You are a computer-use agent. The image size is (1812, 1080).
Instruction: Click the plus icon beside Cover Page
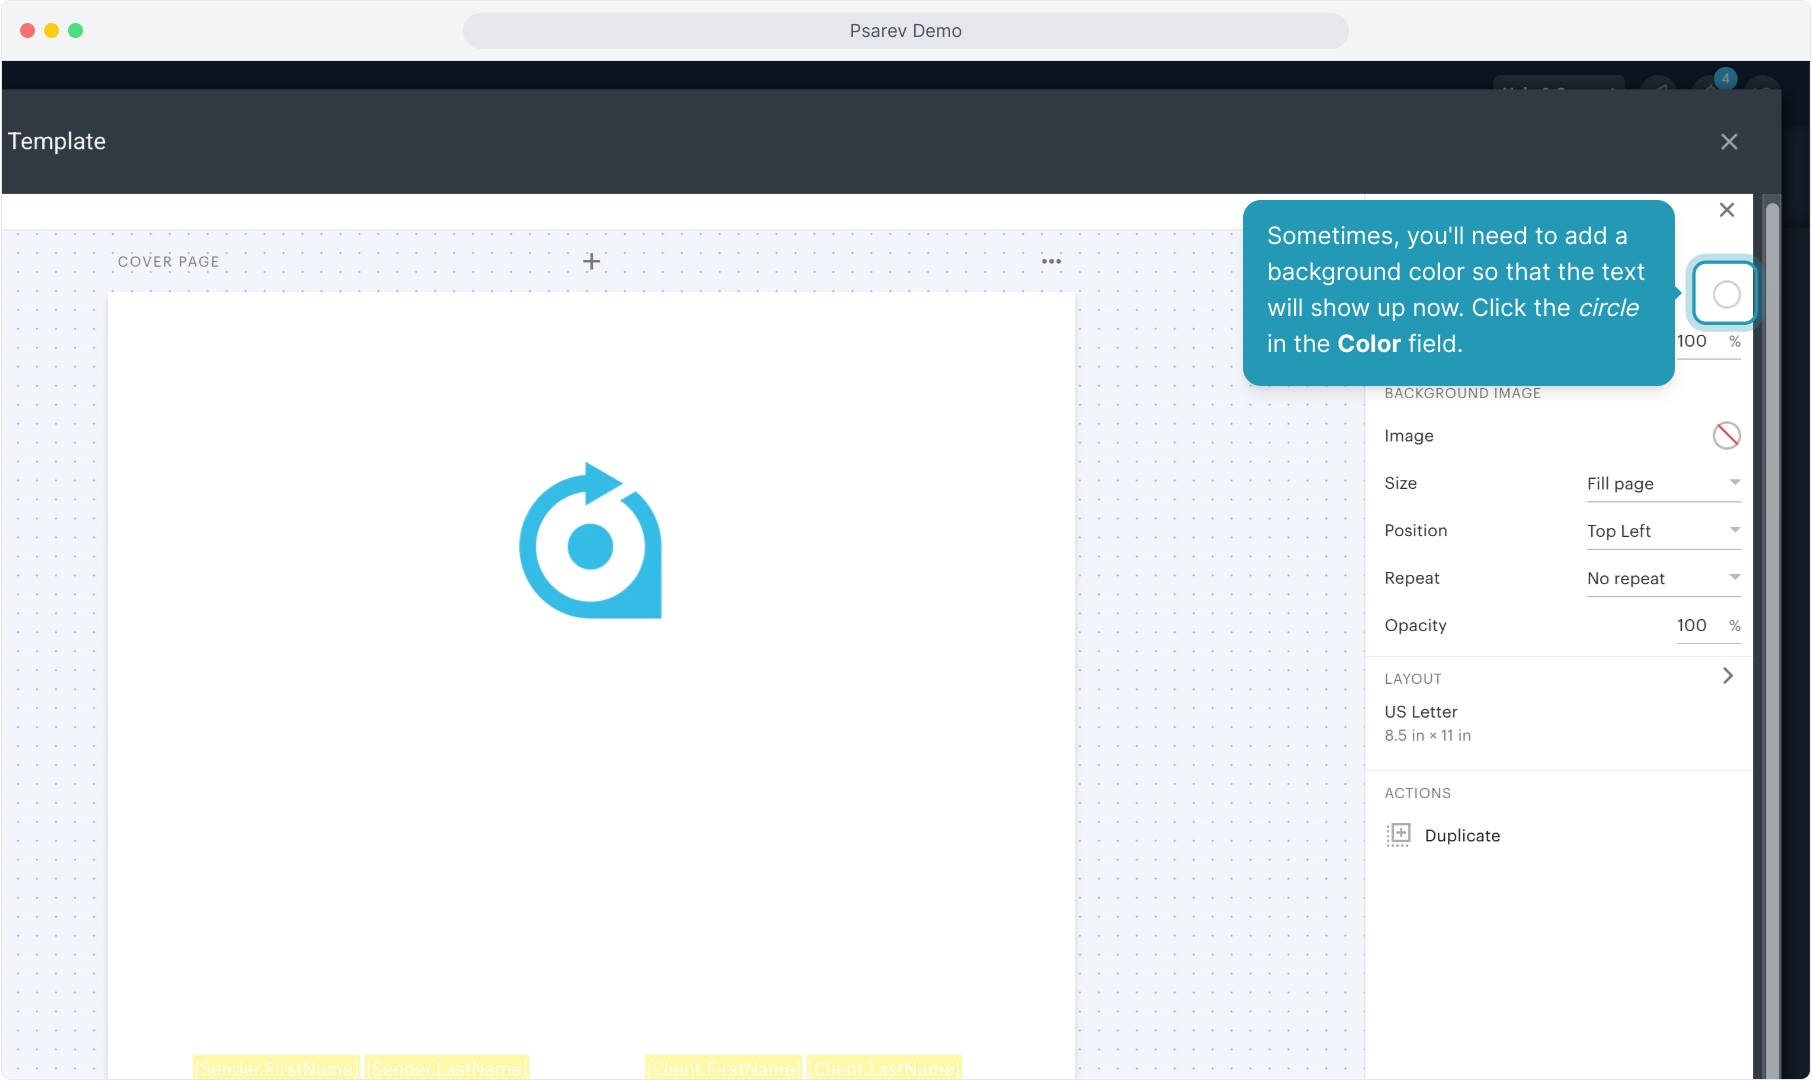(x=591, y=261)
